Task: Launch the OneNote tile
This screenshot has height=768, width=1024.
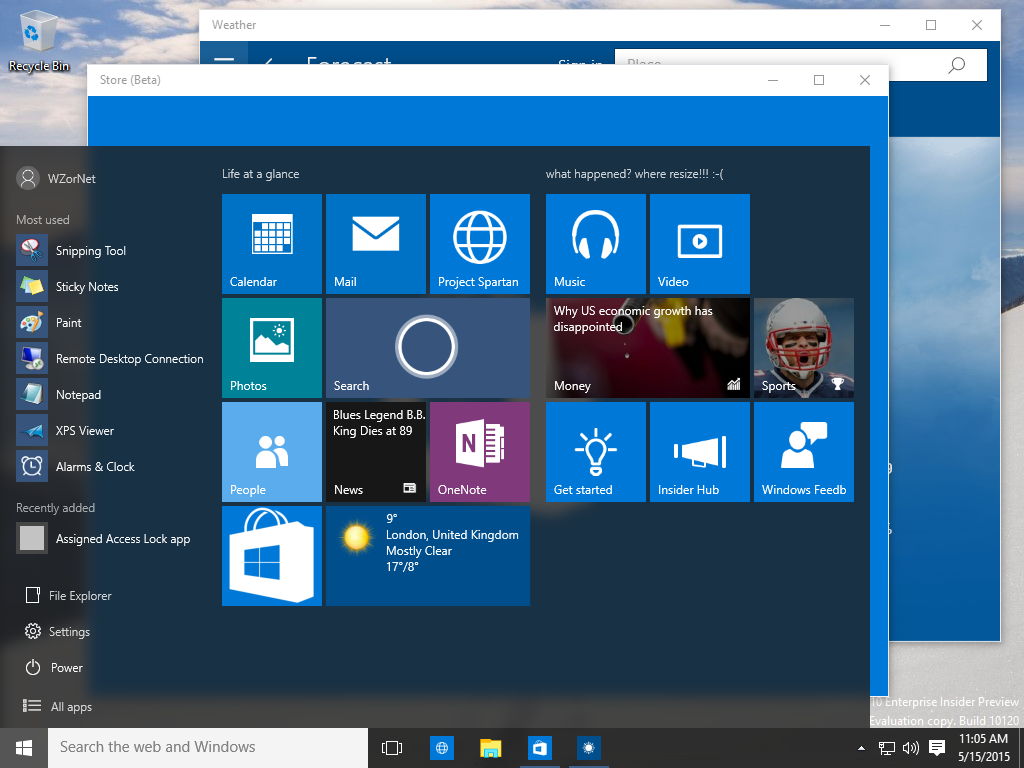Action: pyautogui.click(x=479, y=451)
